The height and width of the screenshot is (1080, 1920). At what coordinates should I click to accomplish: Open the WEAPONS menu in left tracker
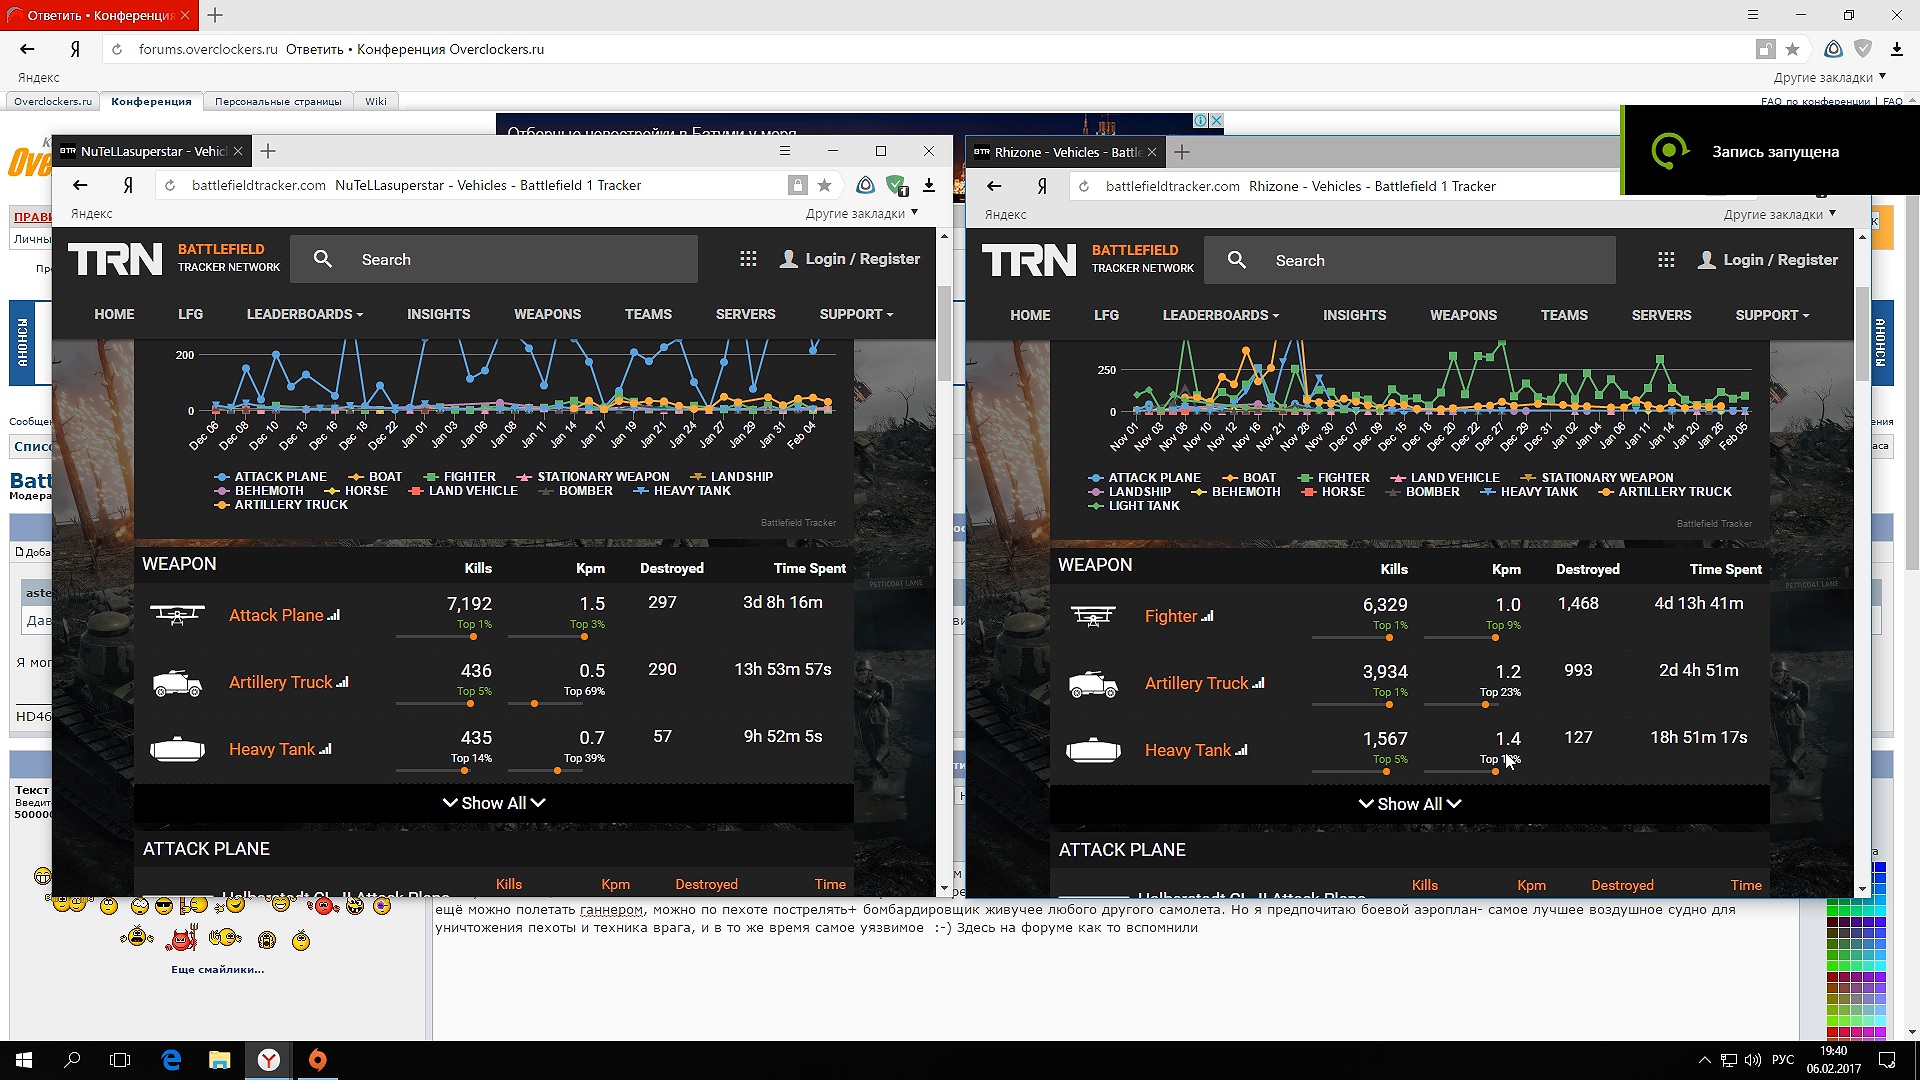[547, 314]
